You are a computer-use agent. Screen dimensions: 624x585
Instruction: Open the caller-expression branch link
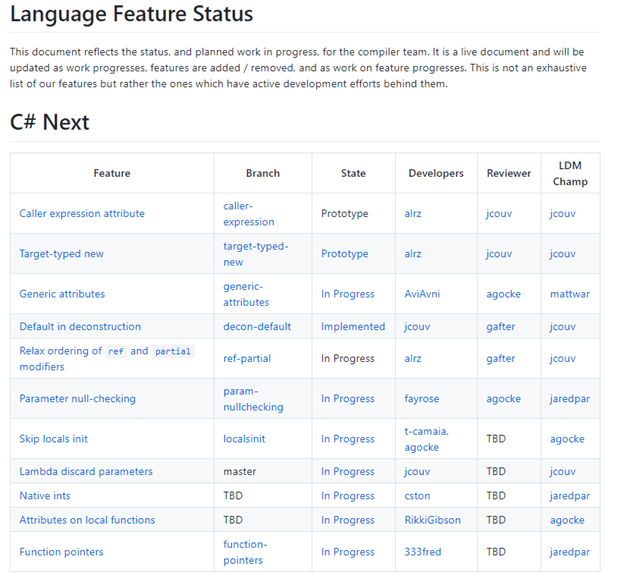(249, 214)
